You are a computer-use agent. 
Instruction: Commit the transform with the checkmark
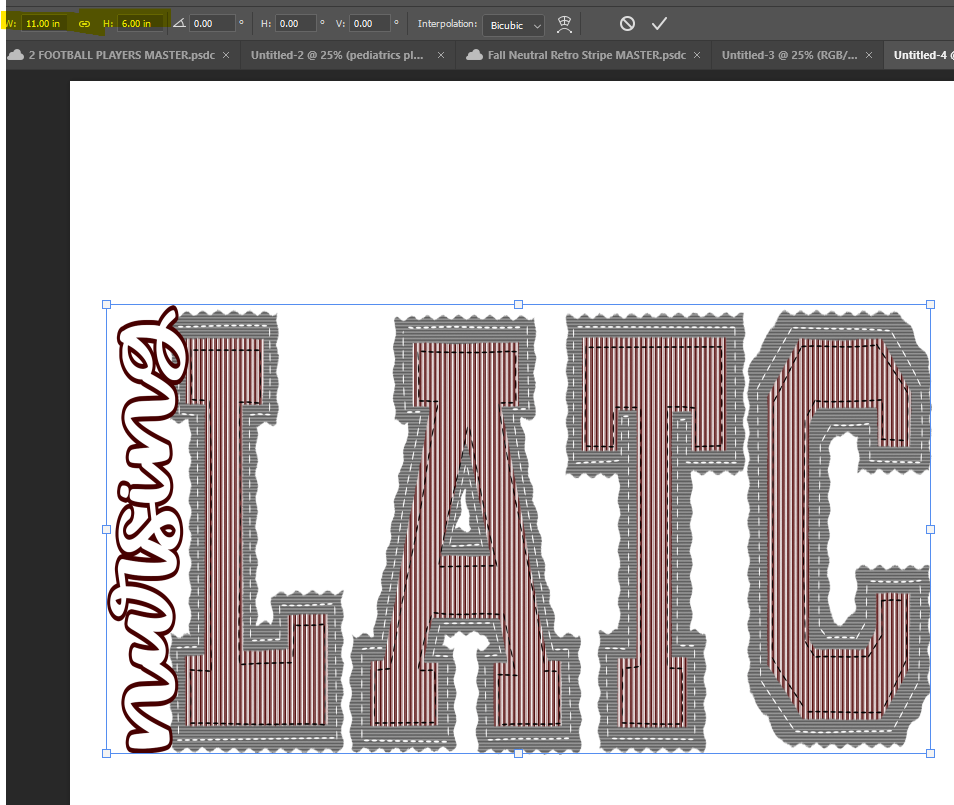click(659, 24)
